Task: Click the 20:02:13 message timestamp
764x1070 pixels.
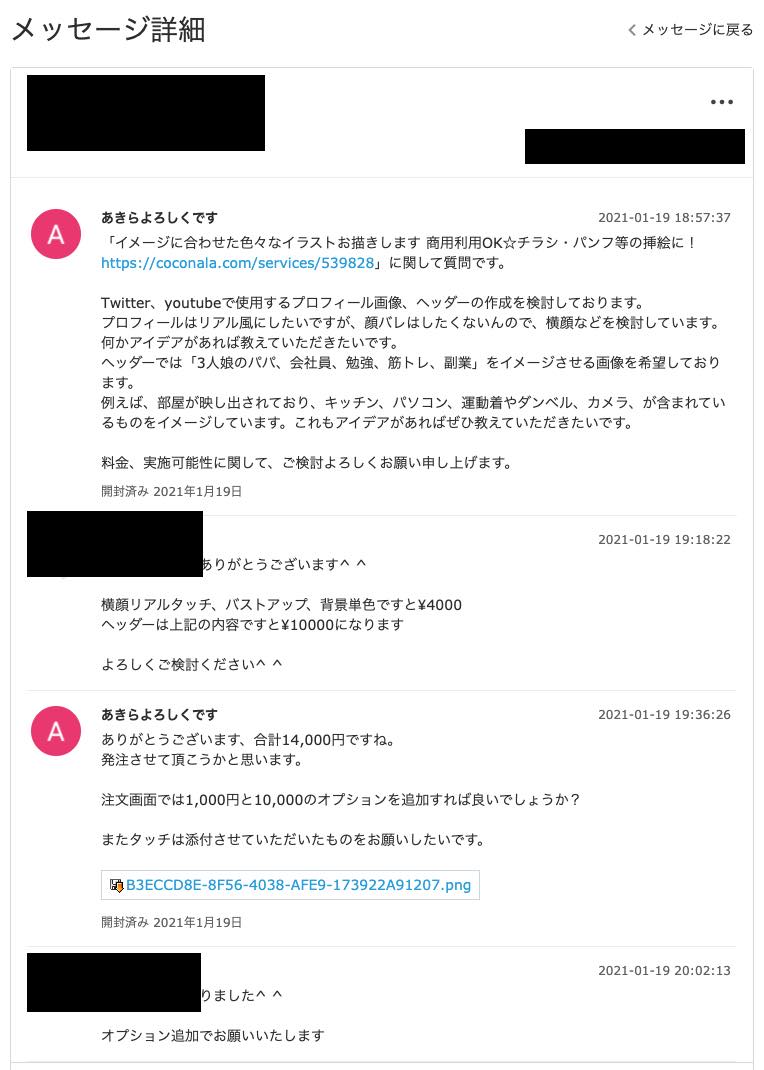Action: click(x=664, y=970)
